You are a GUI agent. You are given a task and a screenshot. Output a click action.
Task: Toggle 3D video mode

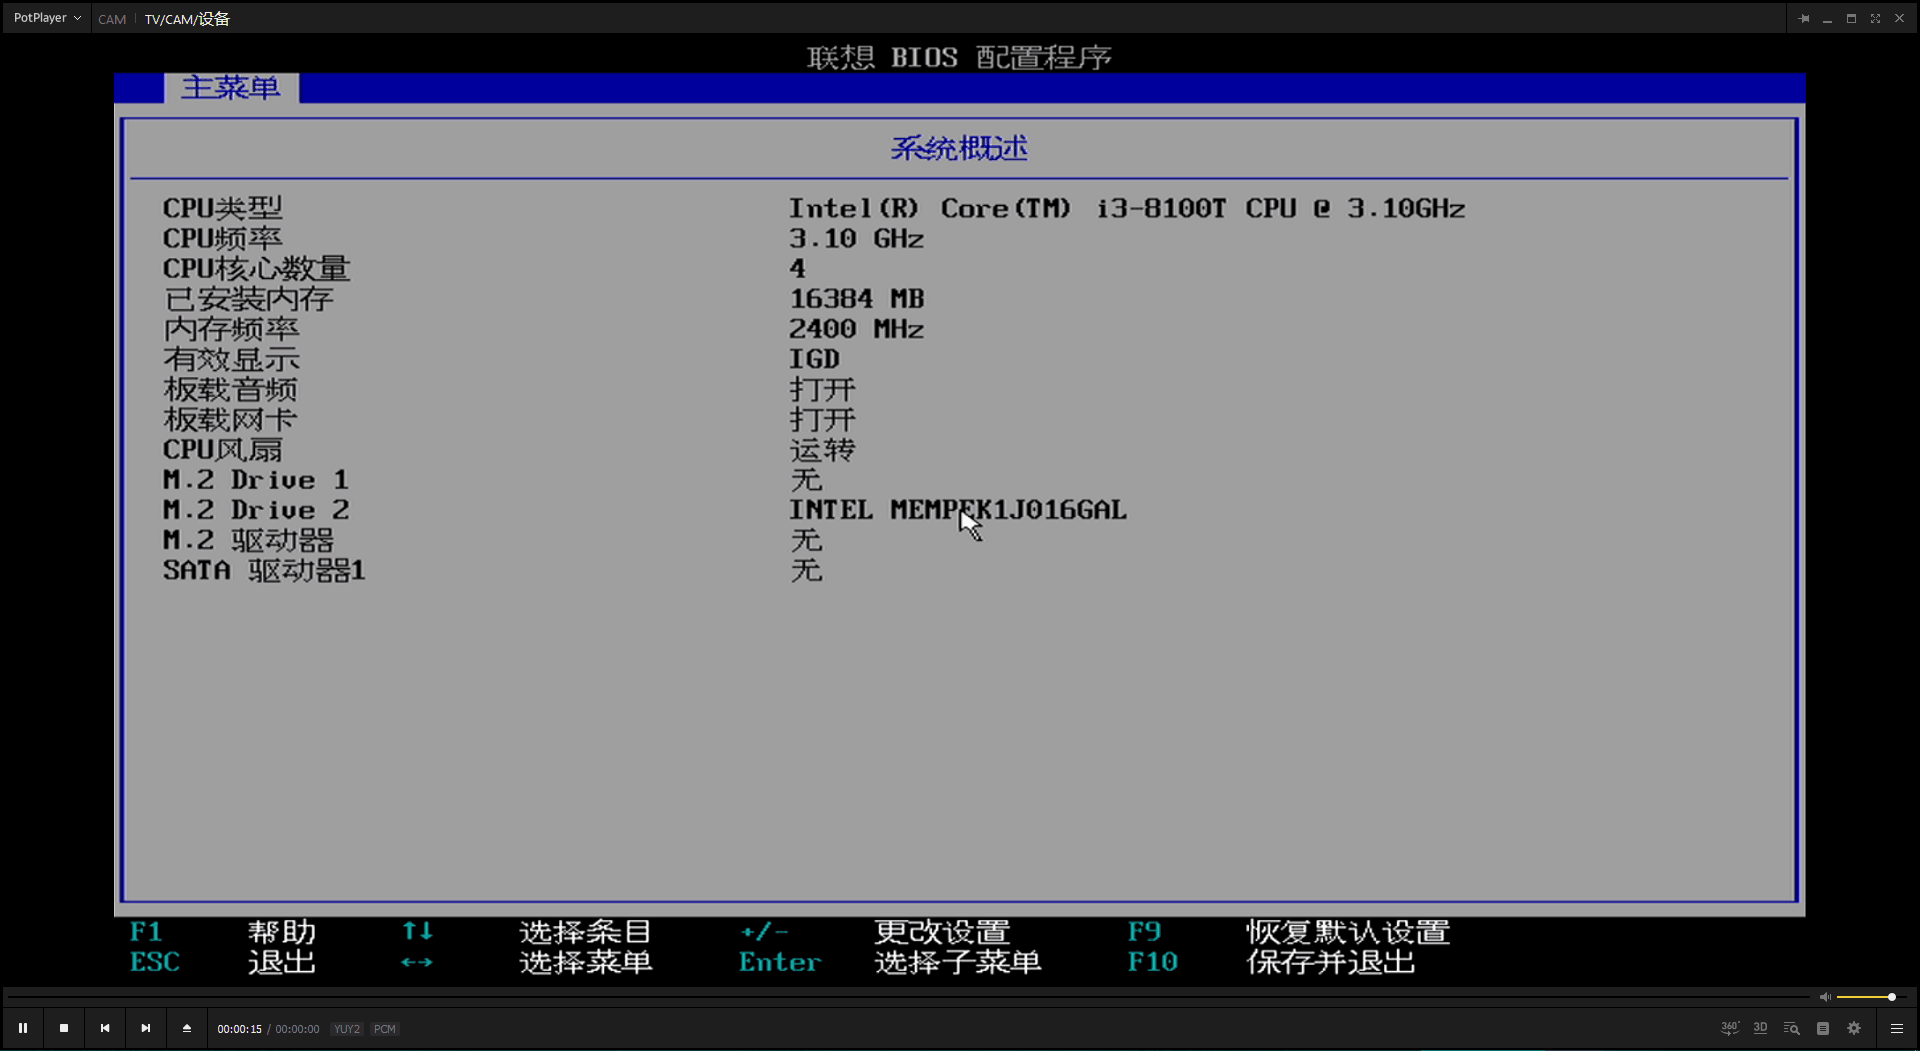point(1761,1028)
